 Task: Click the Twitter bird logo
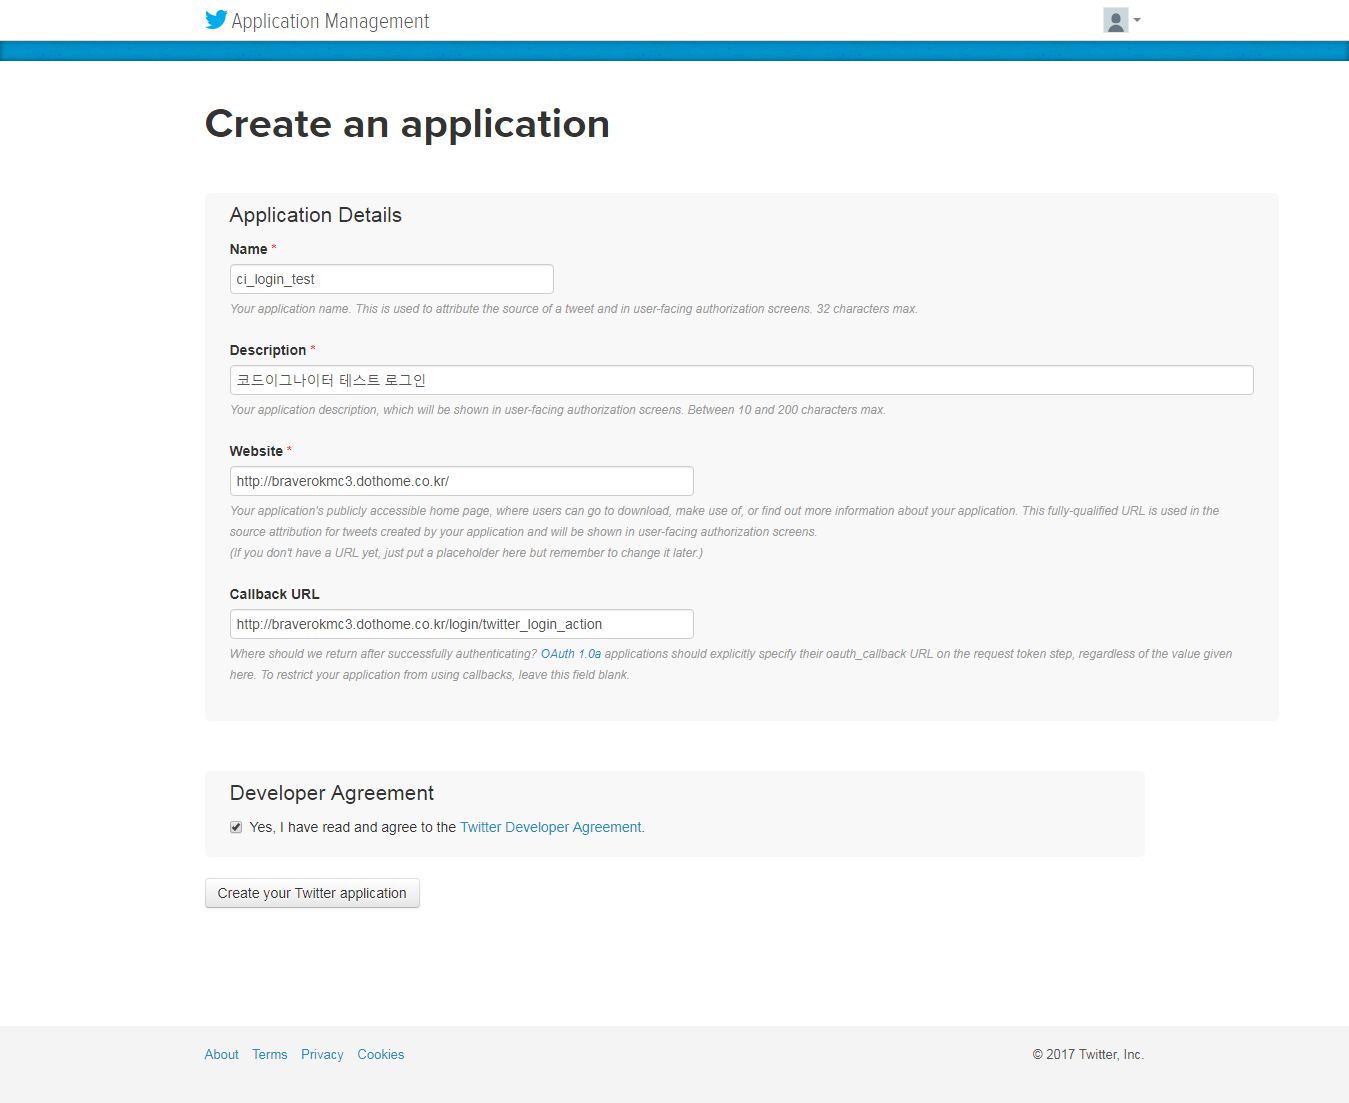pyautogui.click(x=216, y=20)
